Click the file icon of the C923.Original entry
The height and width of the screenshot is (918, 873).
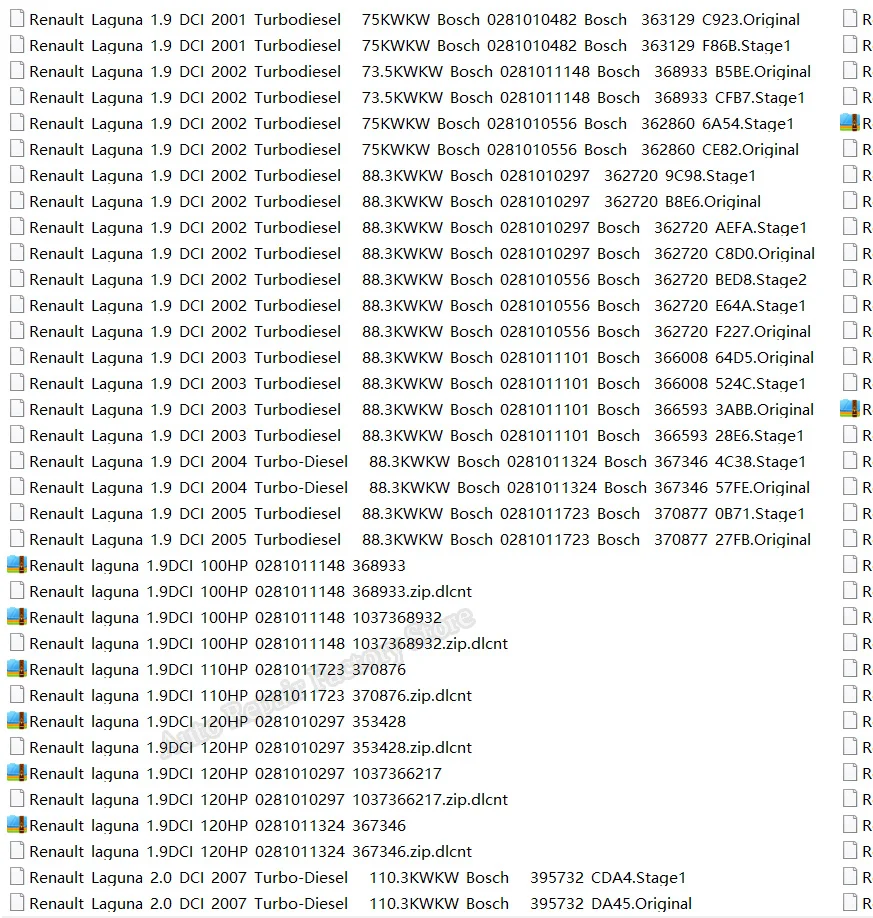click(x=17, y=19)
